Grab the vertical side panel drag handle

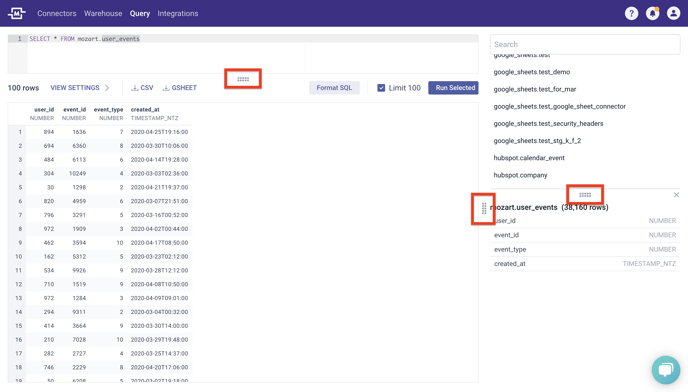[x=484, y=209]
